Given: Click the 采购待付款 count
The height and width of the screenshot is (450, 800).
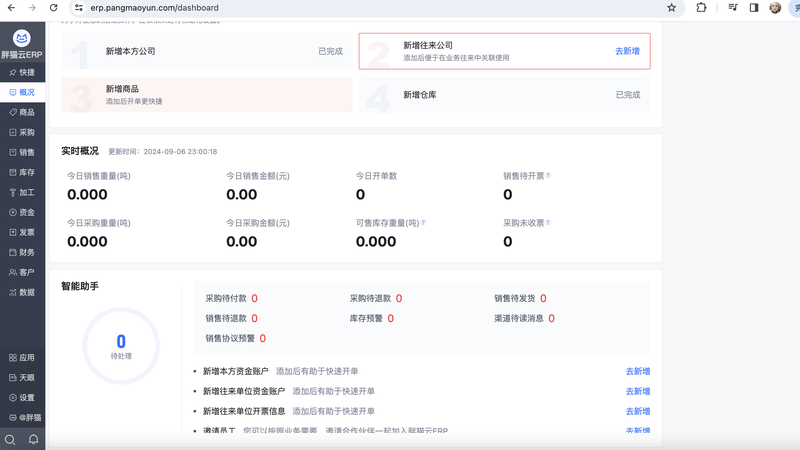Looking at the screenshot, I should point(255,298).
